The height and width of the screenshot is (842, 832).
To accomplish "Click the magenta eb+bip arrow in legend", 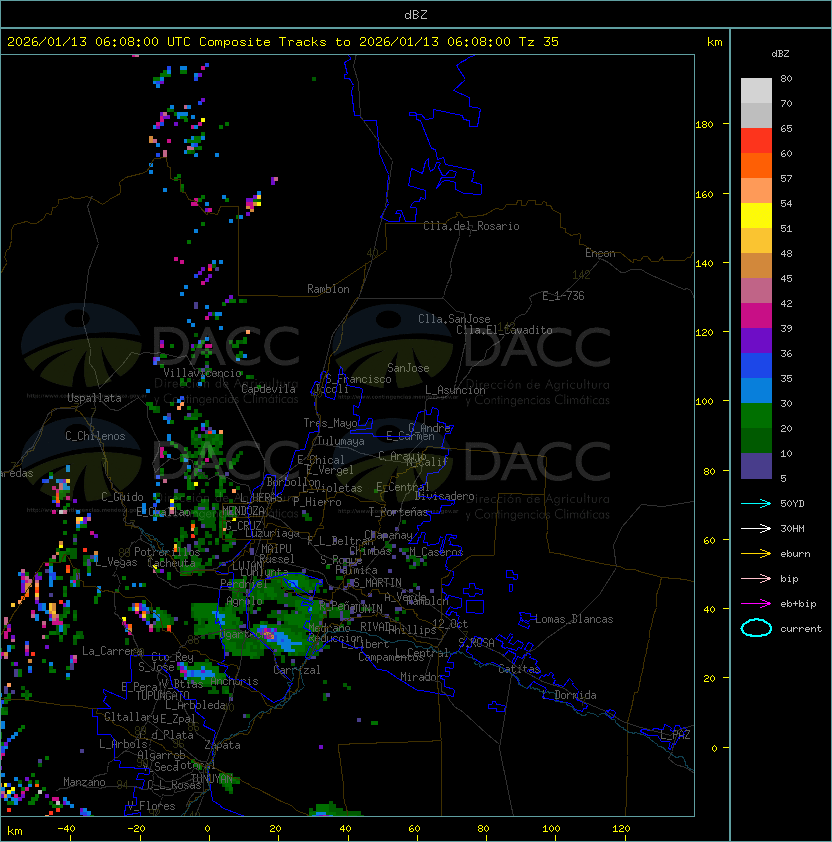I will click(x=756, y=604).
